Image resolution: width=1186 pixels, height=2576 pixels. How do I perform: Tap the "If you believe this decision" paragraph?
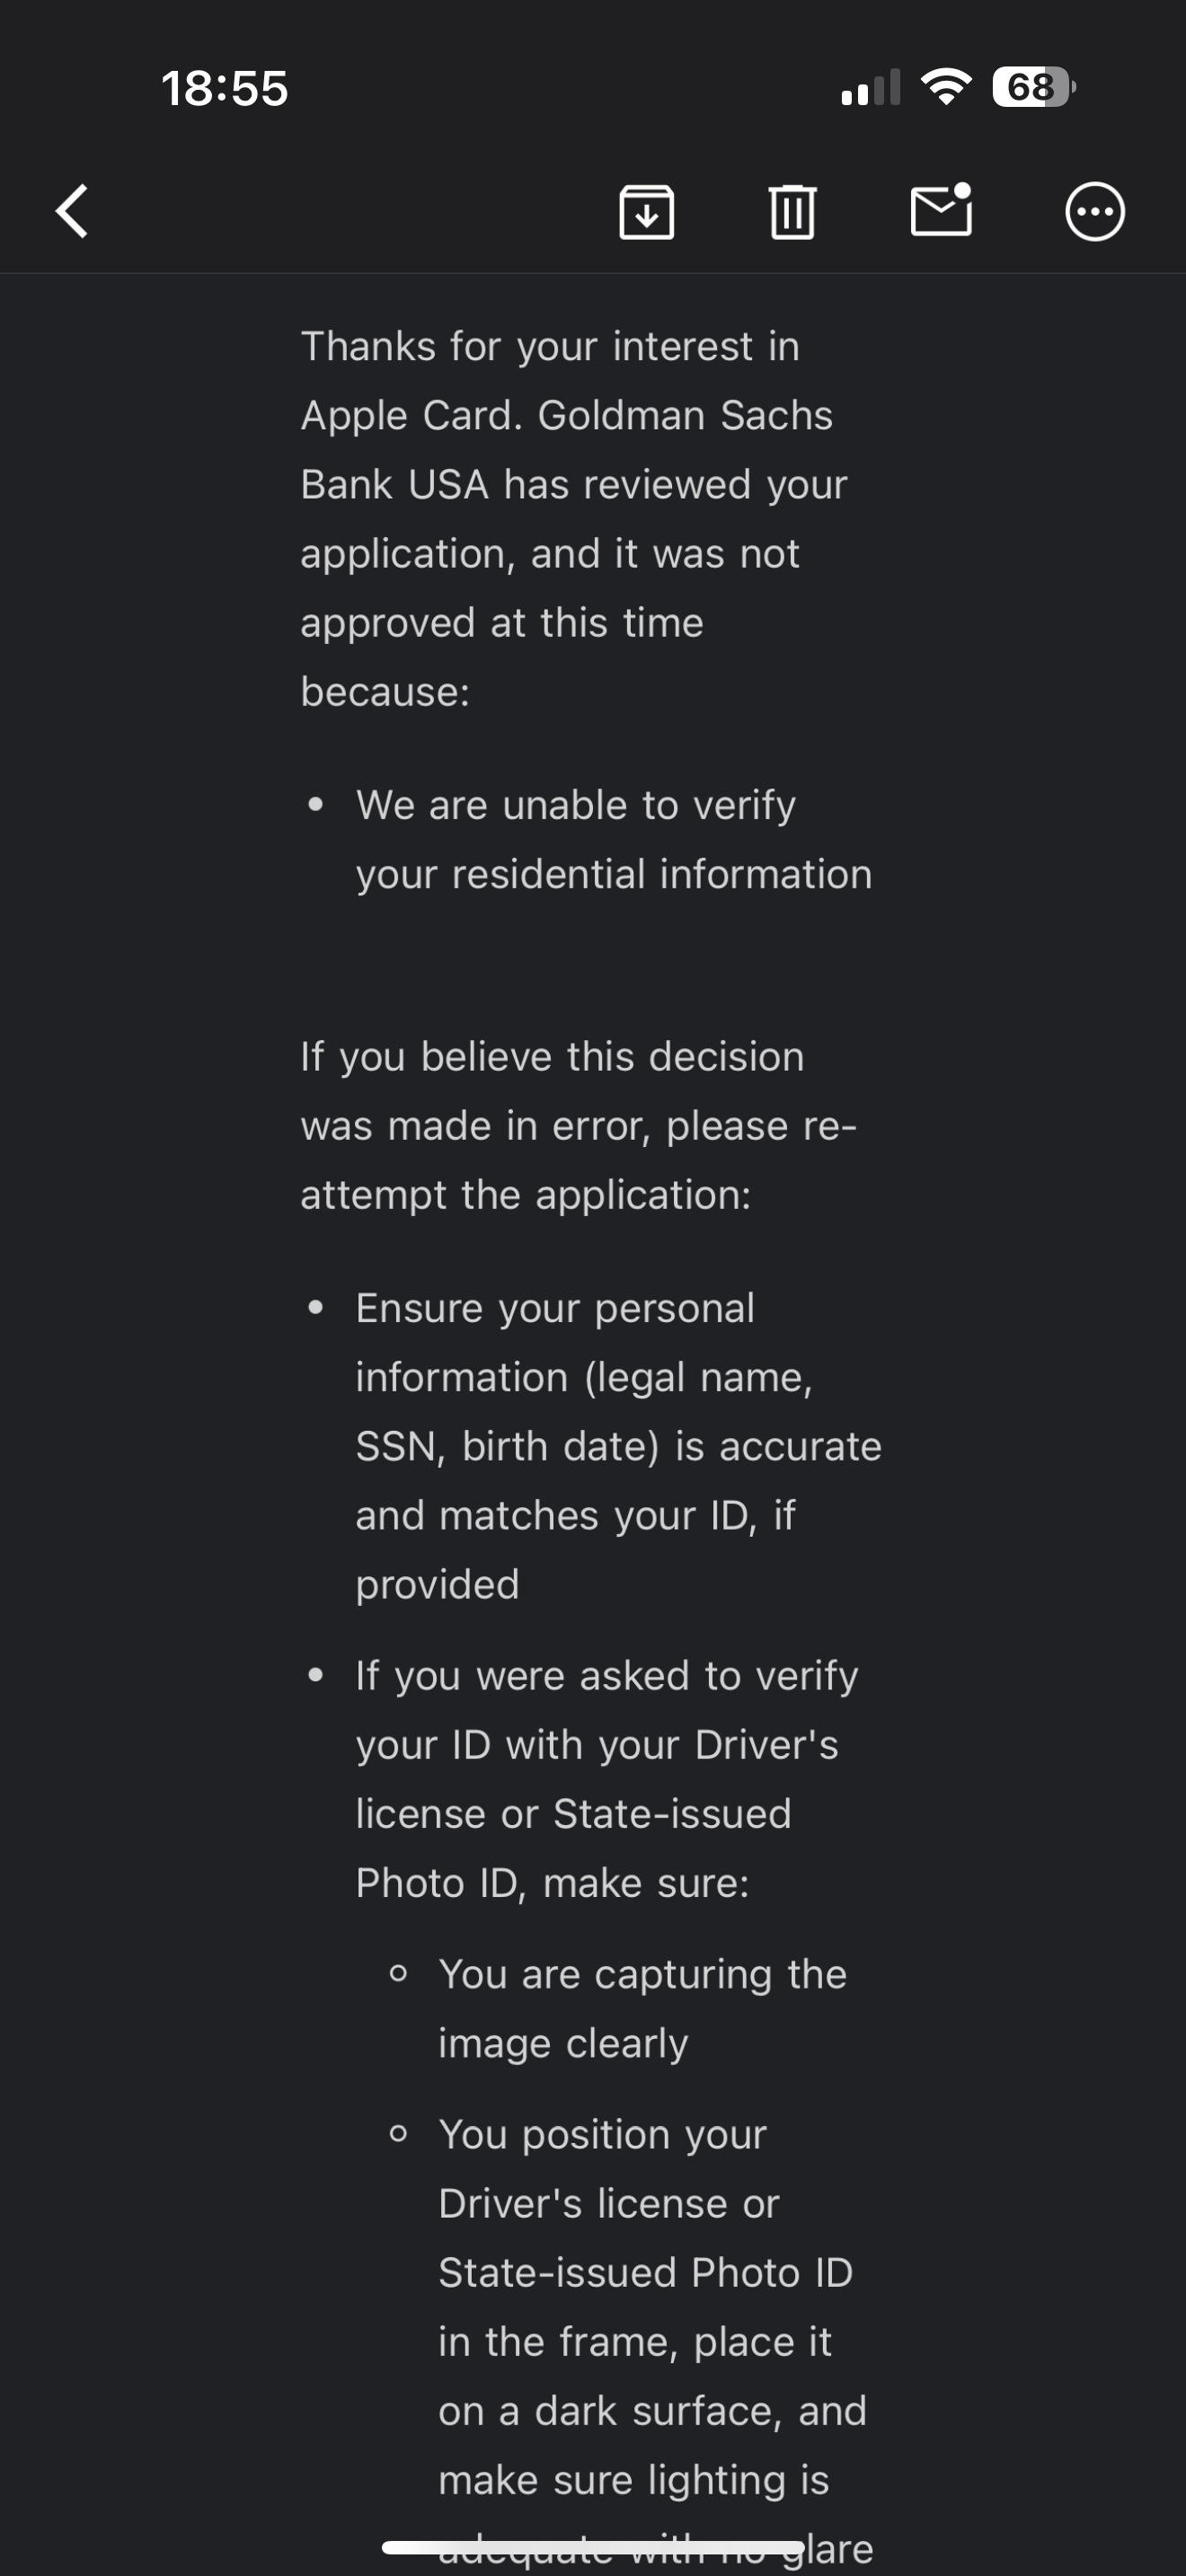[578, 1125]
